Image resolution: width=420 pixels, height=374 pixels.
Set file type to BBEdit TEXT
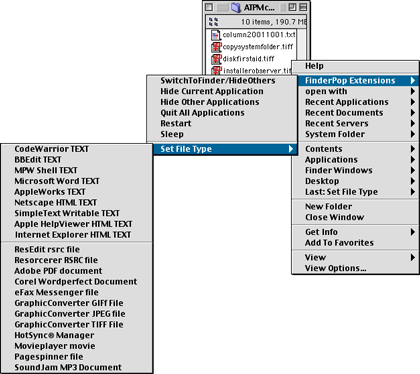tap(77, 160)
